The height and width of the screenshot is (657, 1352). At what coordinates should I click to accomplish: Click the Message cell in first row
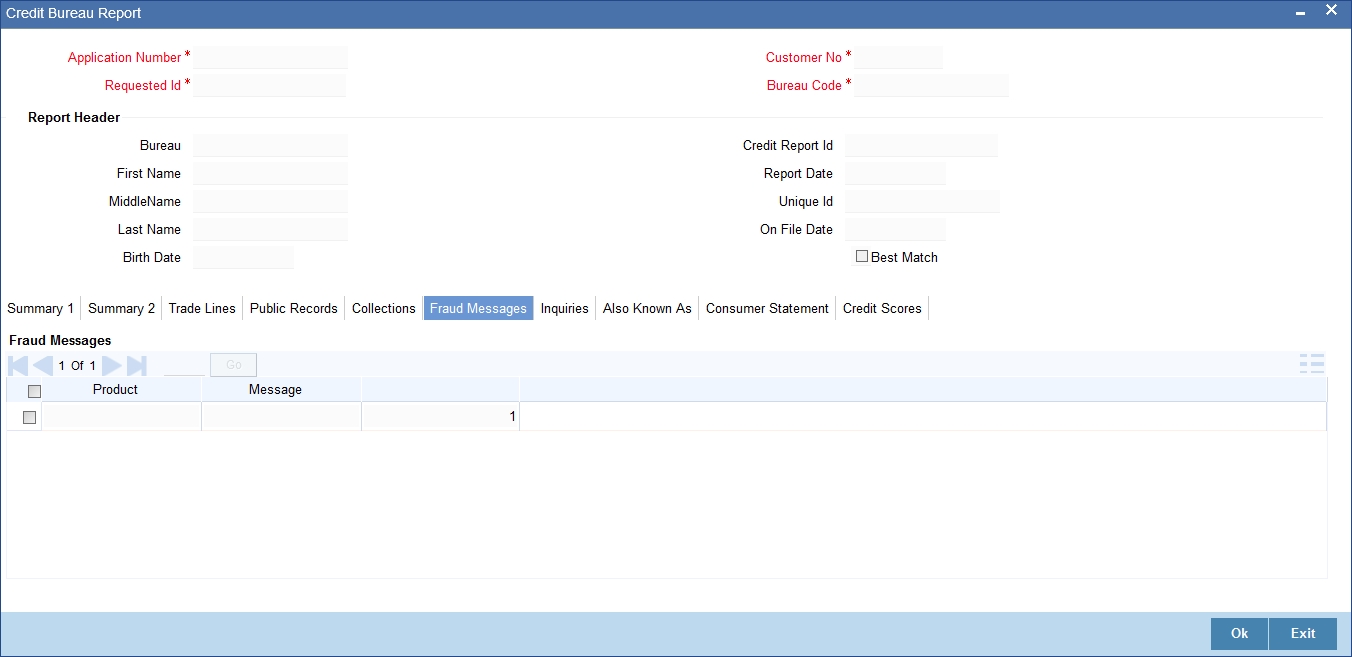[x=281, y=417]
